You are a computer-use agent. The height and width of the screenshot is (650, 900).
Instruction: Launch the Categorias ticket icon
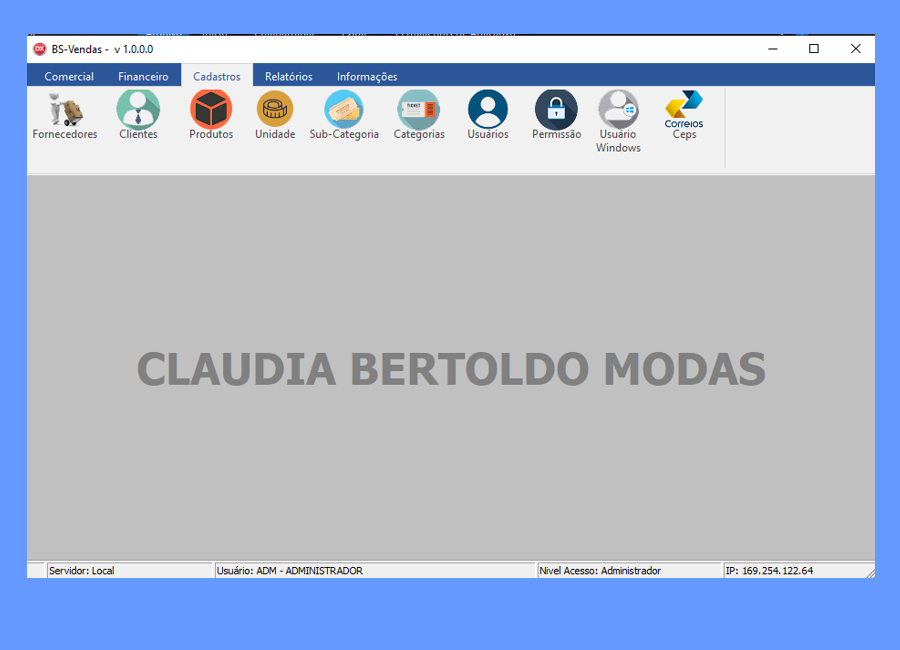(x=419, y=111)
